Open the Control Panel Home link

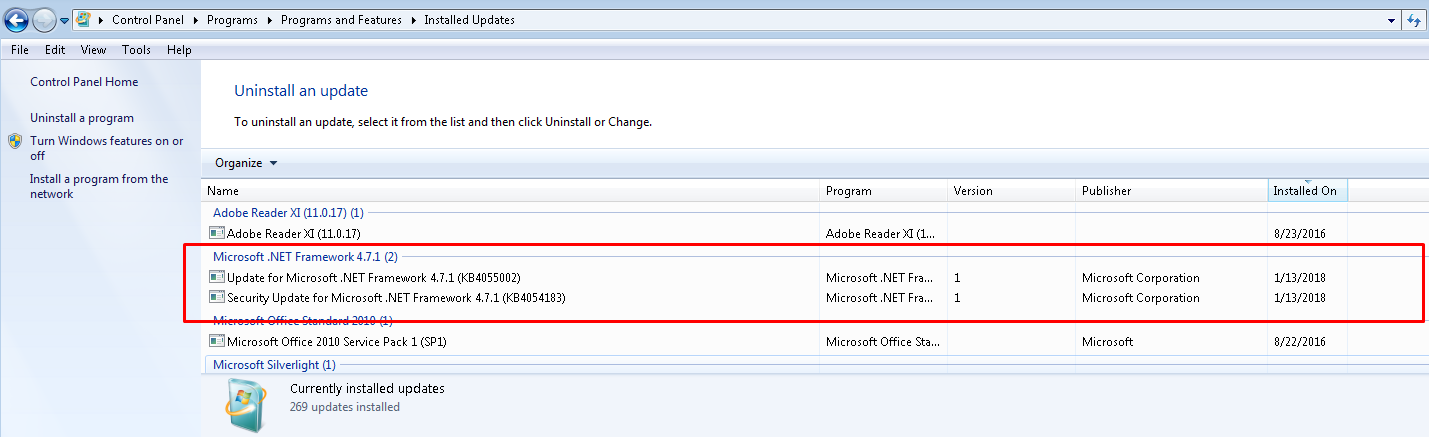84,82
